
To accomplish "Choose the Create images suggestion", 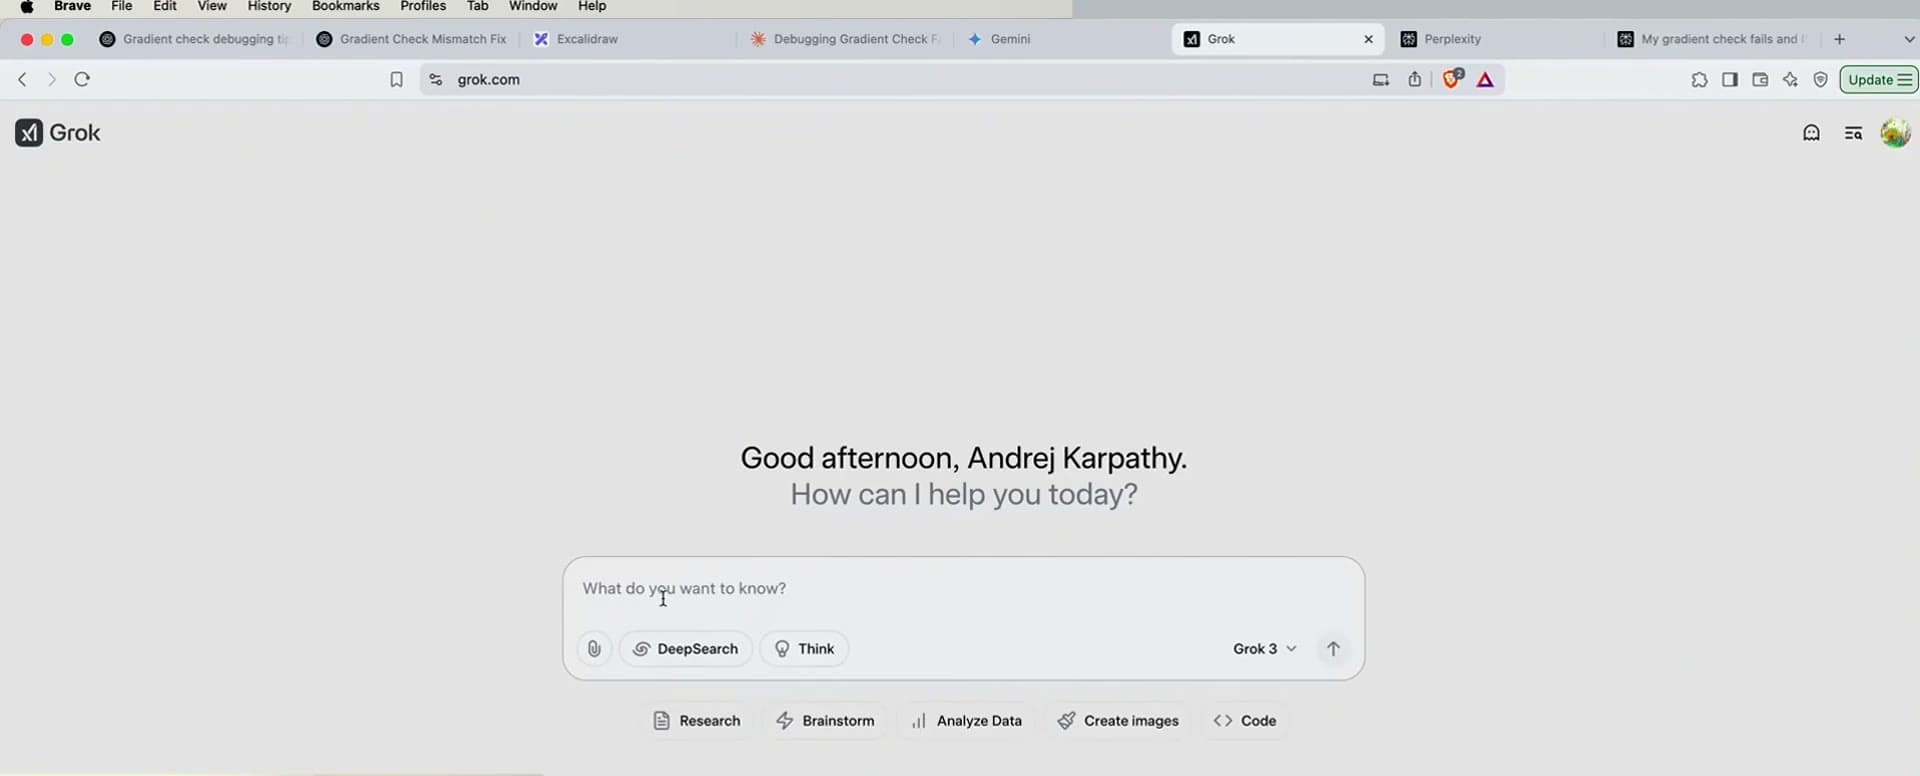I will click(x=1118, y=721).
